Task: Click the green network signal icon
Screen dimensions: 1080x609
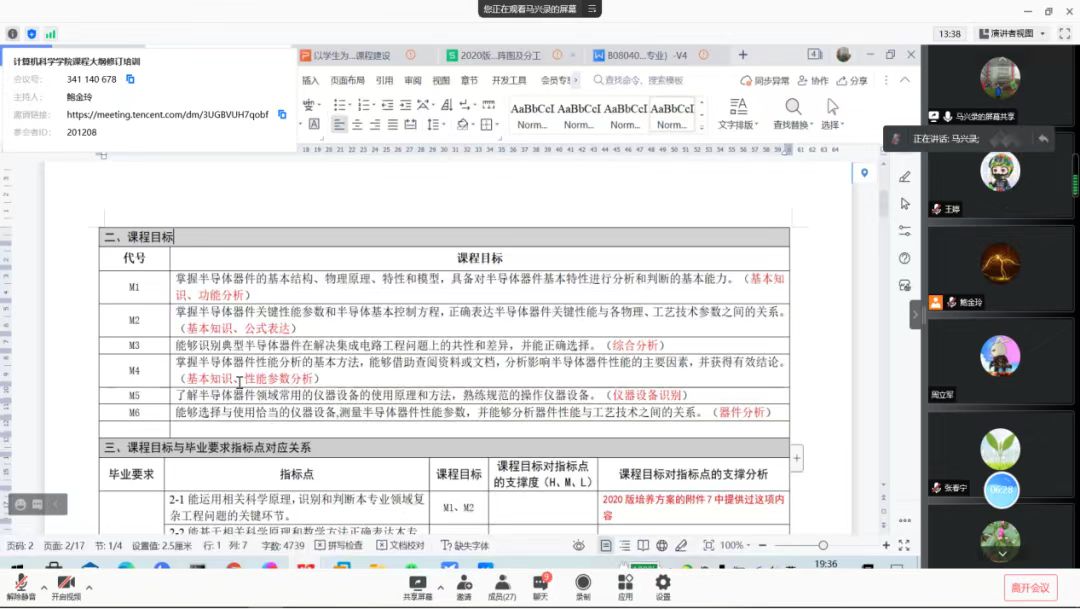Action: [x=50, y=34]
